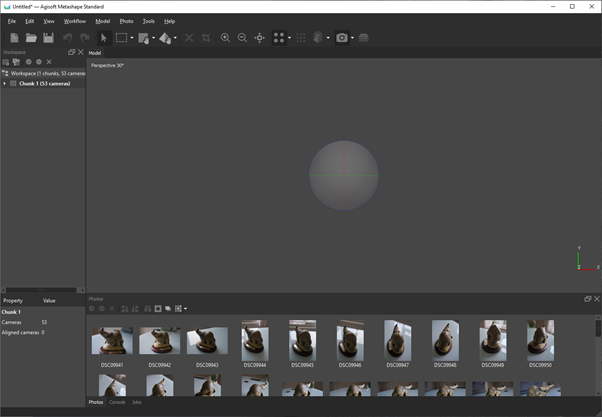Open the Workflow menu
The height and width of the screenshot is (417, 602).
(75, 21)
